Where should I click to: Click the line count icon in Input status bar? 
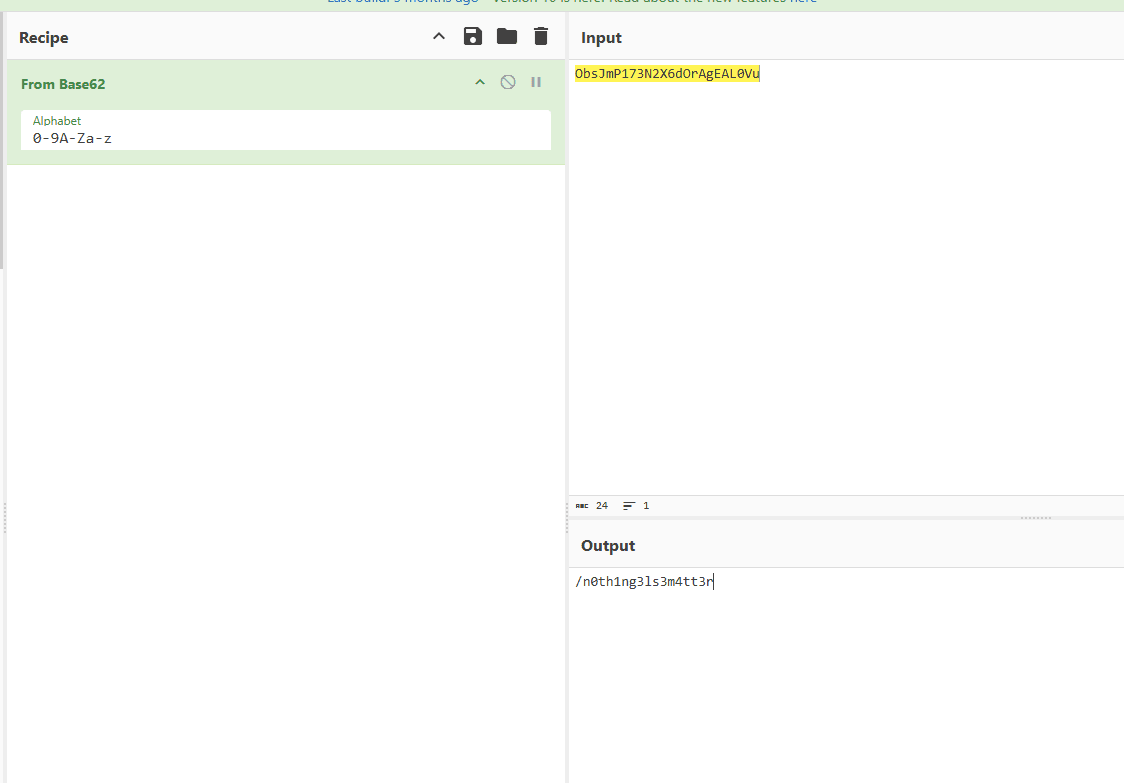pyautogui.click(x=629, y=506)
